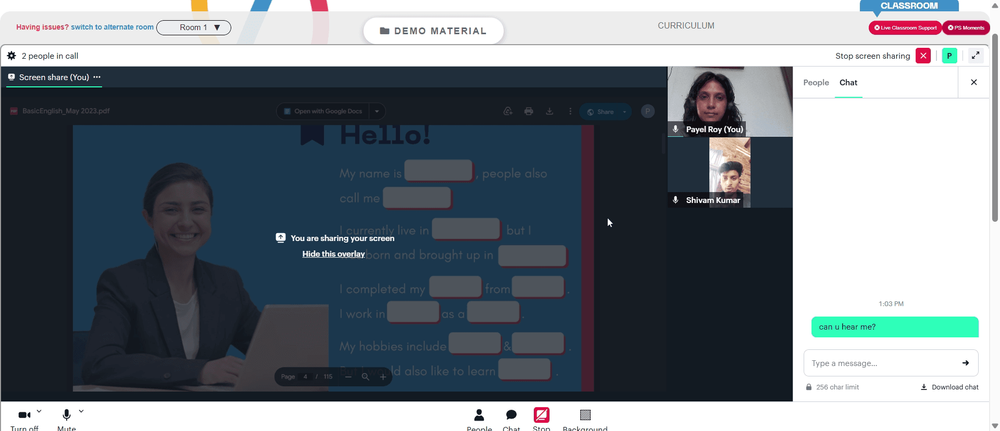Zoom out PDF with minus icon
The image size is (1000, 431).
coord(348,377)
